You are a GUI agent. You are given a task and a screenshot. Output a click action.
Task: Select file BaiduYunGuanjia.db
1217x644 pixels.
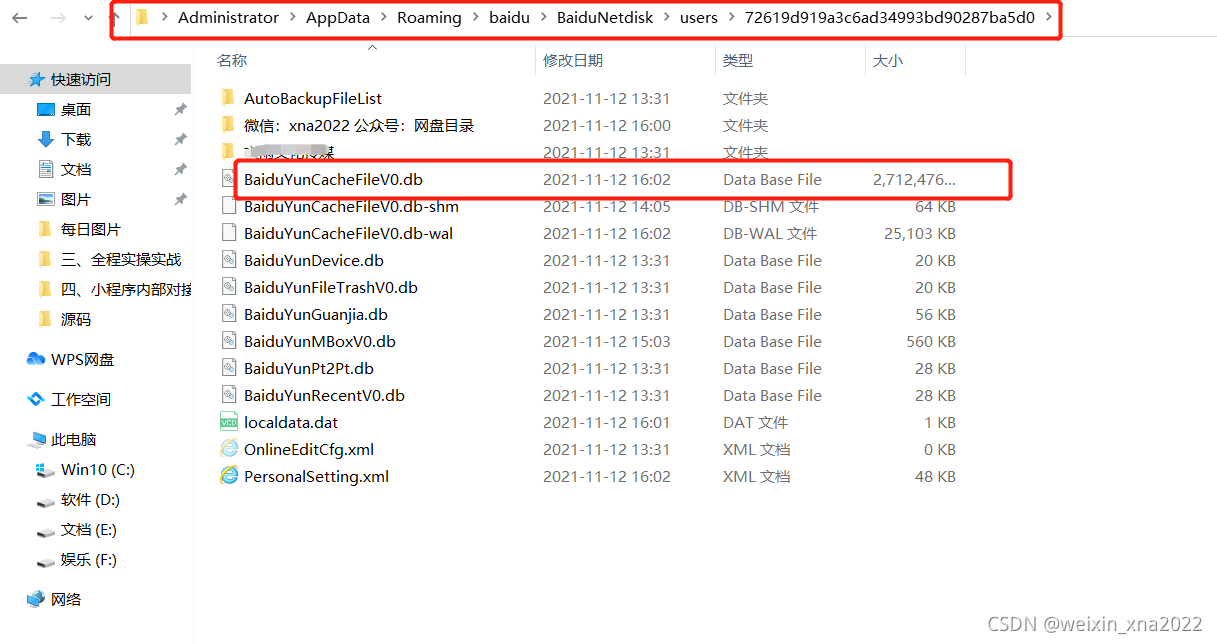click(x=316, y=315)
